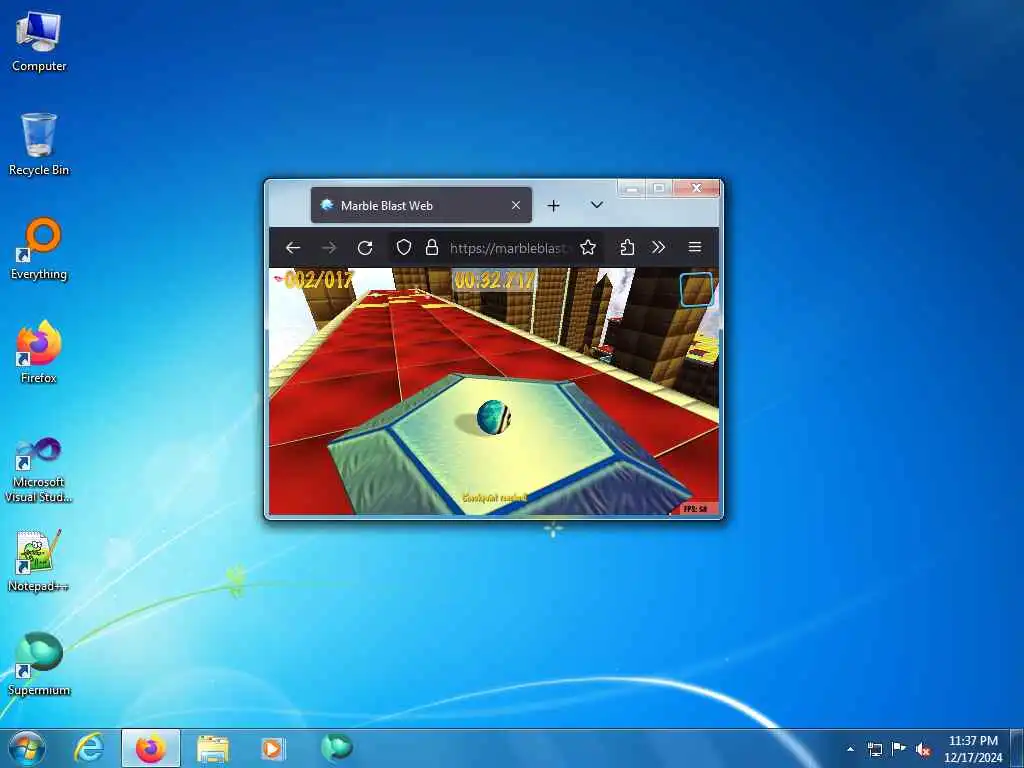Click the muted volume tray icon
1024x768 pixels.
[x=923, y=749]
